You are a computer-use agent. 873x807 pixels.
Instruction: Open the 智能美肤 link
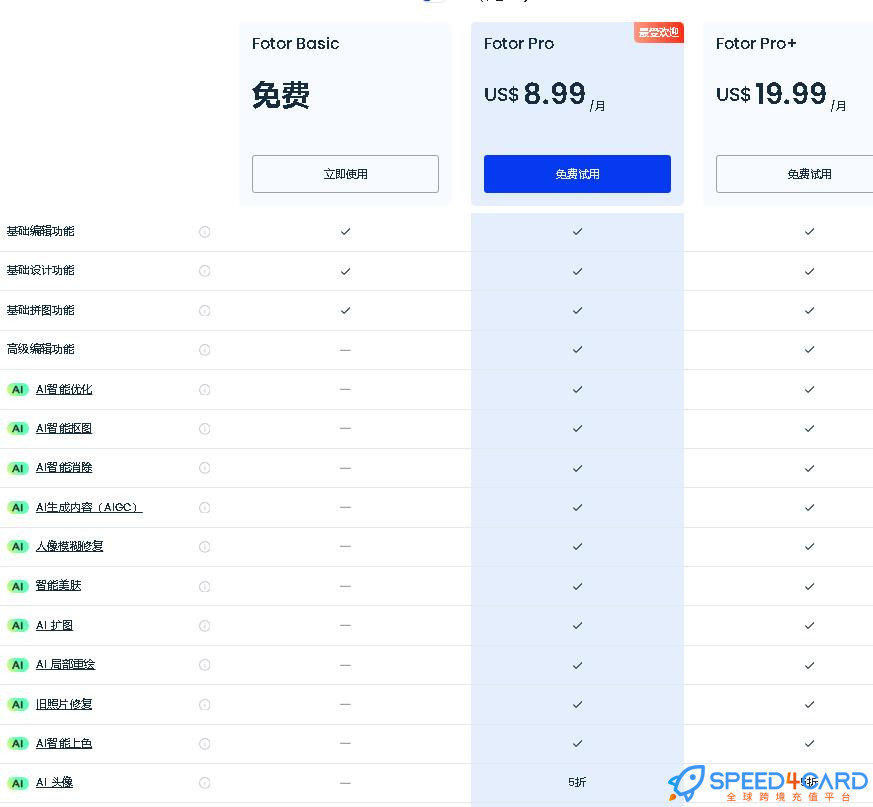point(58,586)
